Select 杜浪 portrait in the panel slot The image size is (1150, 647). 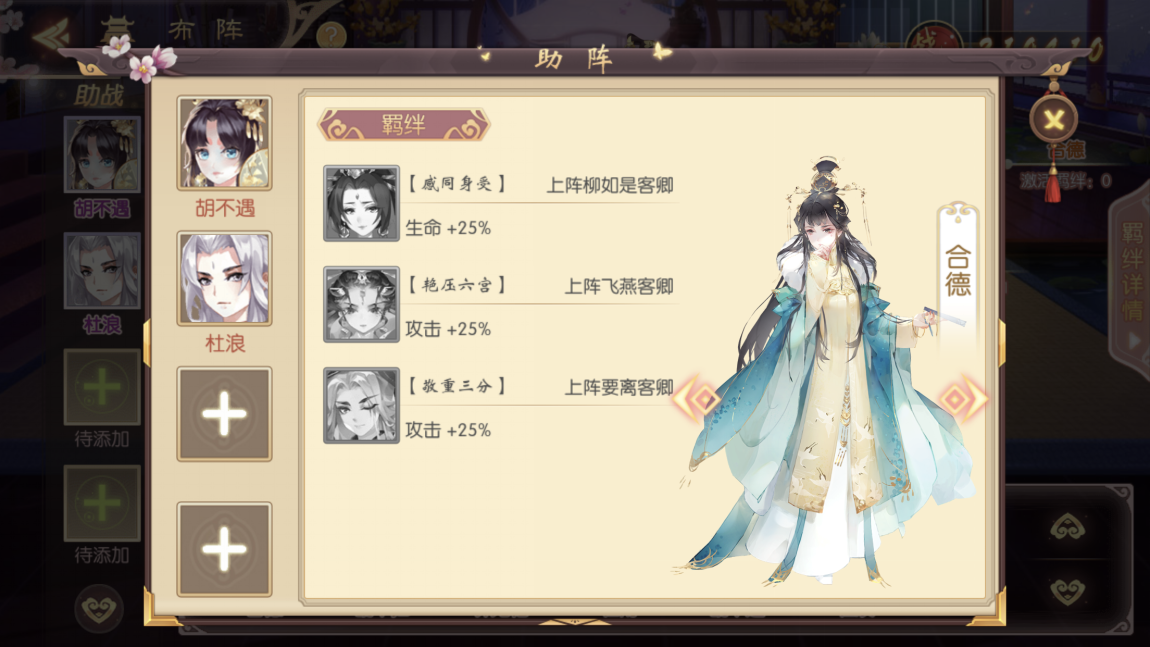(x=224, y=279)
